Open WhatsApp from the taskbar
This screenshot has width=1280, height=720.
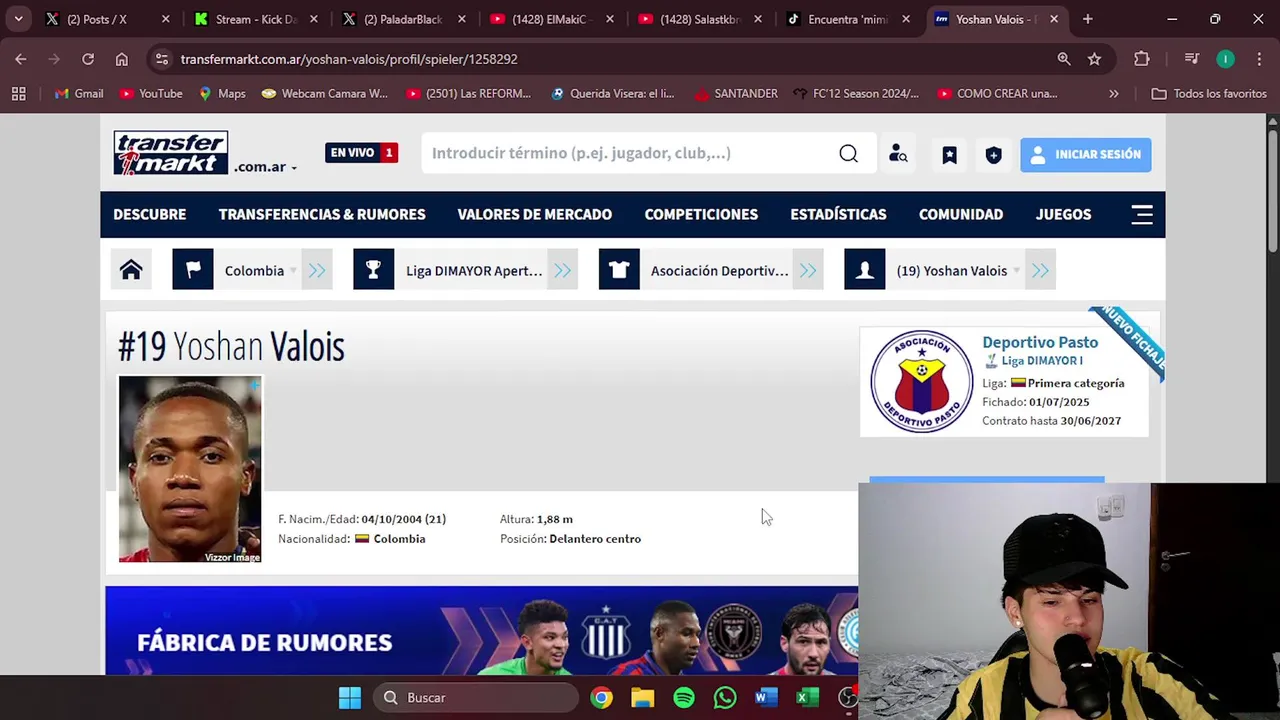click(725, 698)
